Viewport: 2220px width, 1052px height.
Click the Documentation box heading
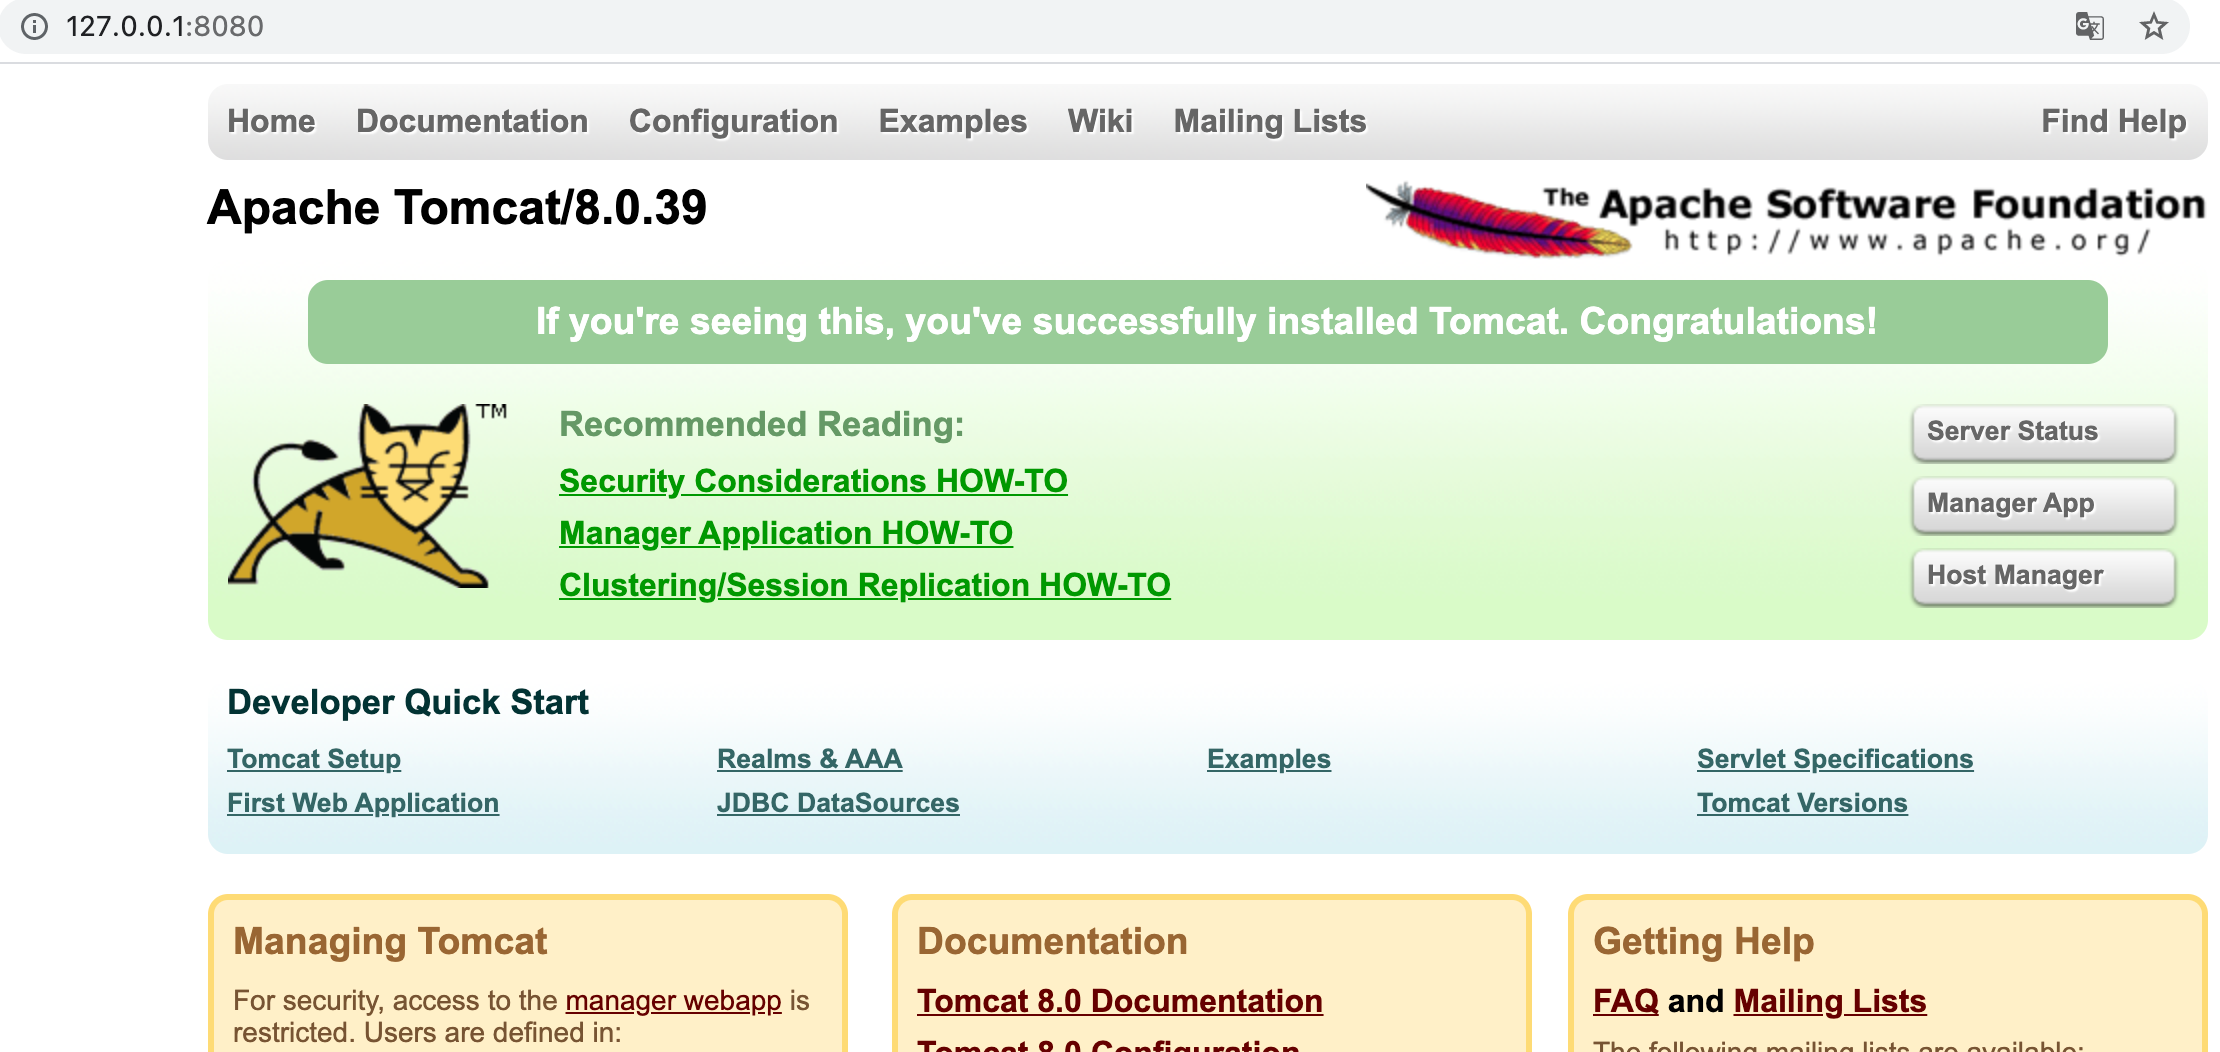[x=1052, y=942]
